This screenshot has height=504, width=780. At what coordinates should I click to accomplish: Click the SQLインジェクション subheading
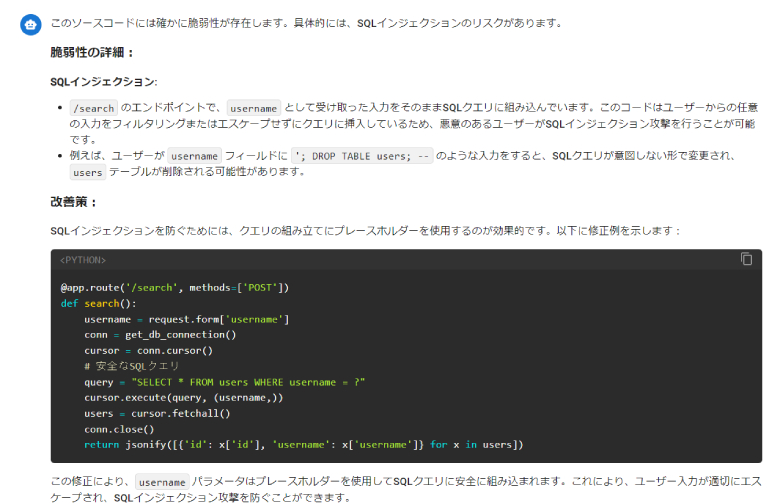[x=103, y=81]
